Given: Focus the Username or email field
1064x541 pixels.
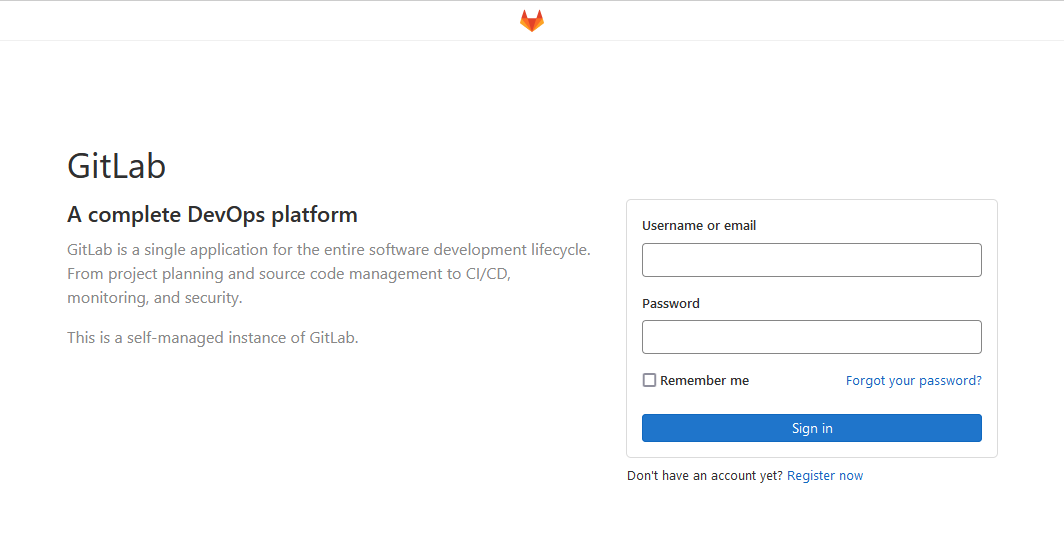Looking at the screenshot, I should tap(812, 260).
